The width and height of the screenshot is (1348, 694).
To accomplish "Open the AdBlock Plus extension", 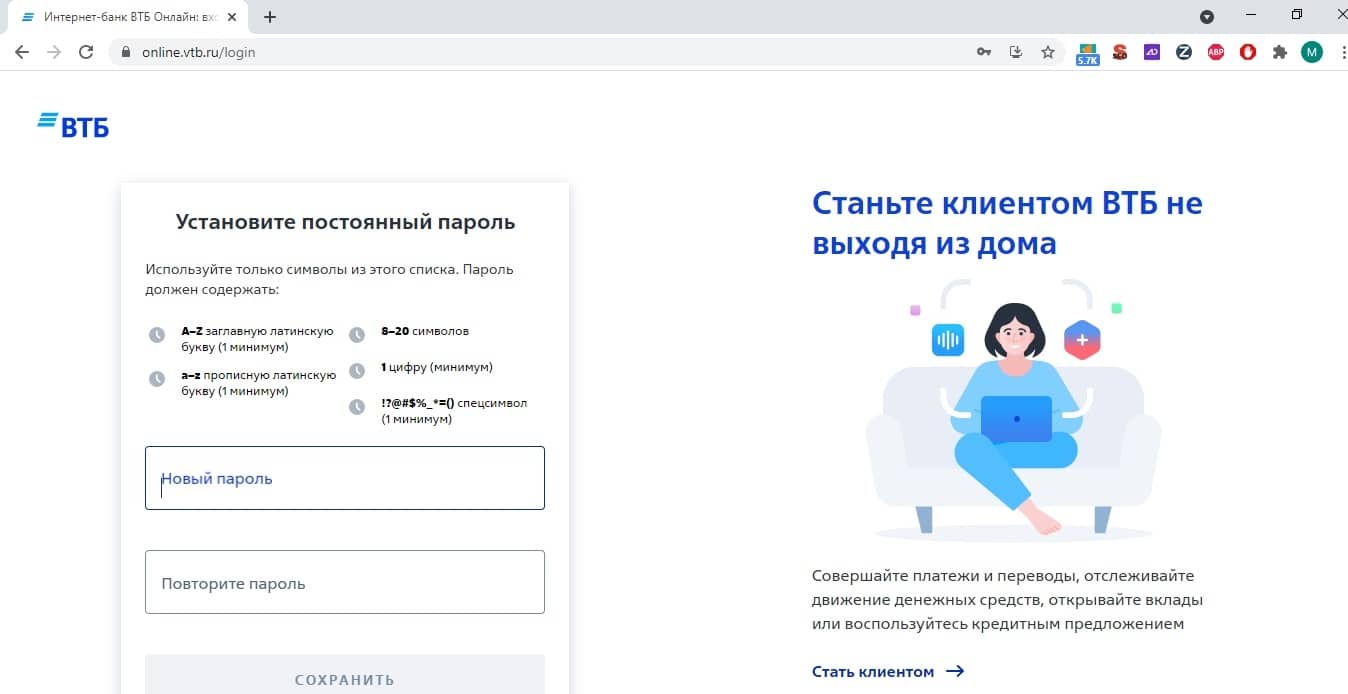I will (x=1216, y=52).
